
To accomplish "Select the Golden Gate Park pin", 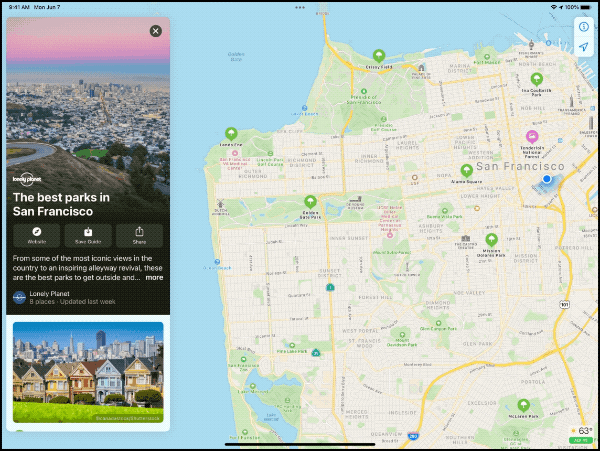I will click(310, 201).
